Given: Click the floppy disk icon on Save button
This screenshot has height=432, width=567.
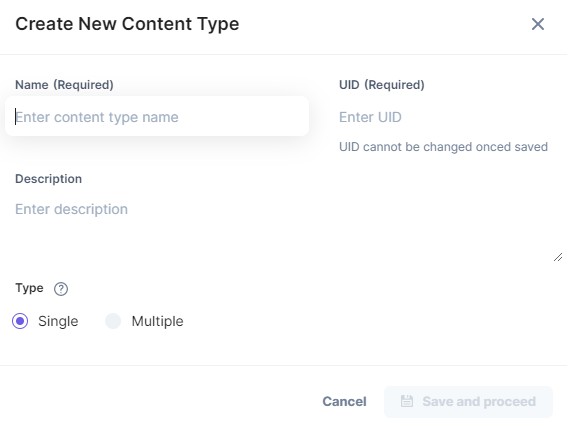Looking at the screenshot, I should (407, 401).
